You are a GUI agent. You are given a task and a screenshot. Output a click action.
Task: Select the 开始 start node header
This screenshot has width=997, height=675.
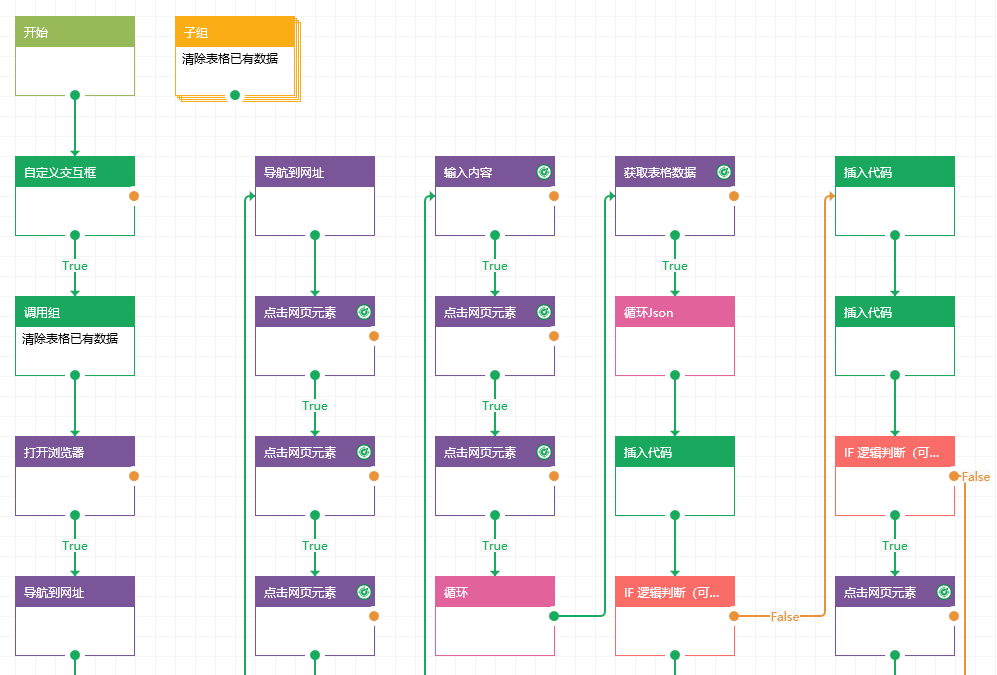coord(75,32)
